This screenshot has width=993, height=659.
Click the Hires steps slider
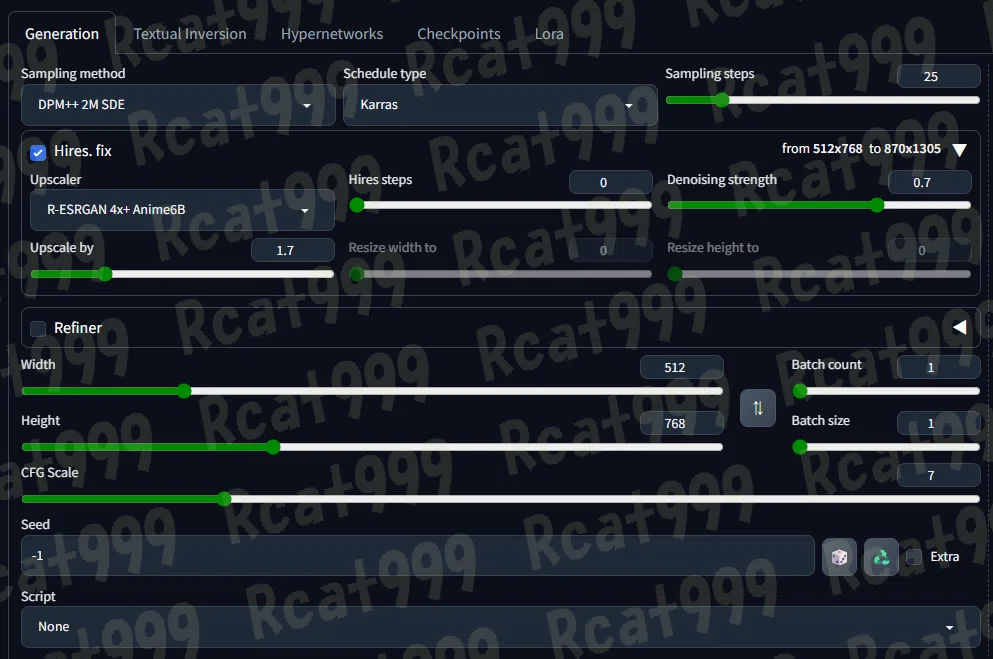click(500, 205)
